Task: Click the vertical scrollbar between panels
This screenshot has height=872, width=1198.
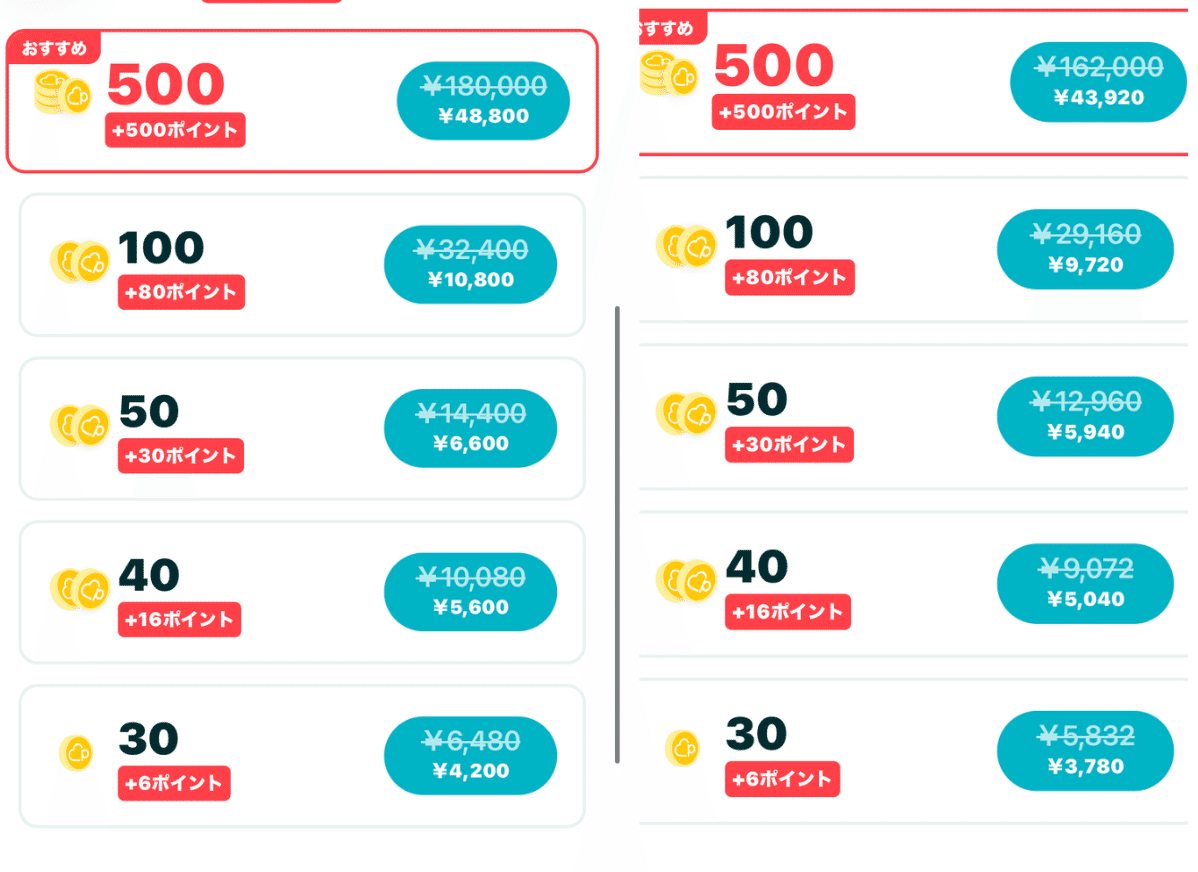Action: (617, 534)
